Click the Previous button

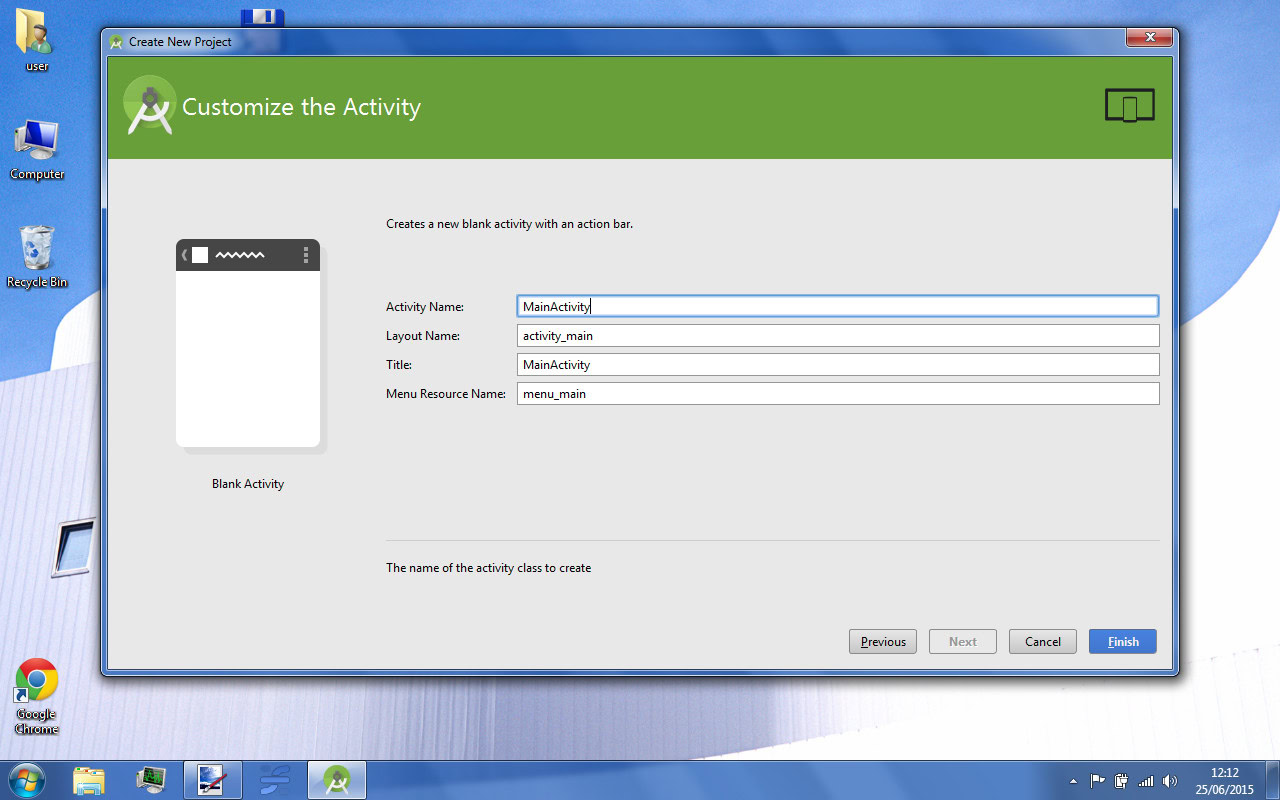(x=882, y=641)
